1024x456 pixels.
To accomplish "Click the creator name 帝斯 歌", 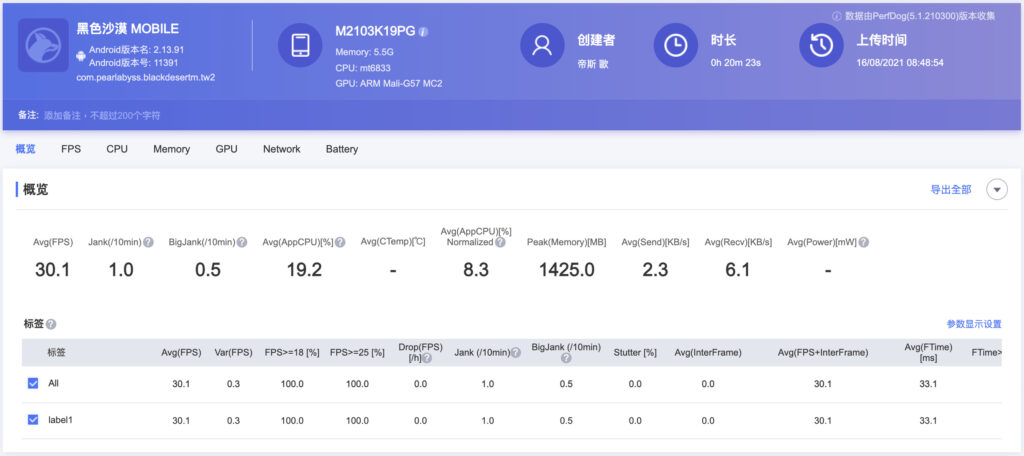I will 593,64.
